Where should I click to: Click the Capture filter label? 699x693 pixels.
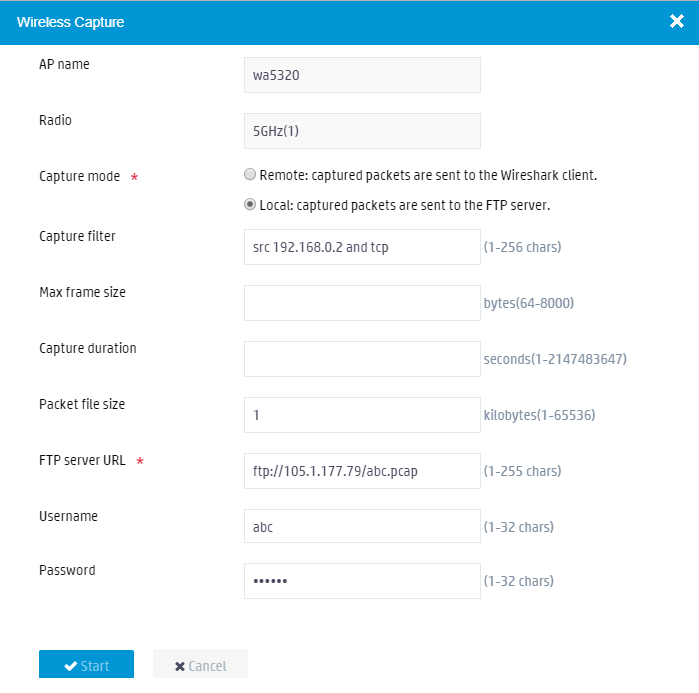coord(77,236)
